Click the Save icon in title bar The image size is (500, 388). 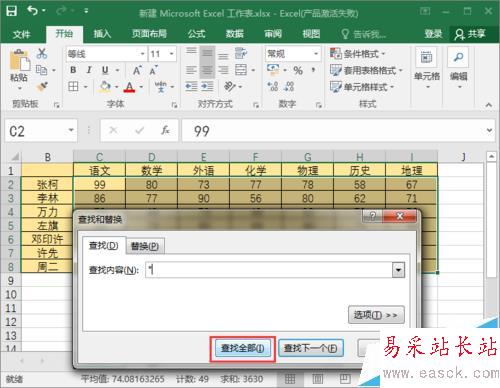pos(12,11)
